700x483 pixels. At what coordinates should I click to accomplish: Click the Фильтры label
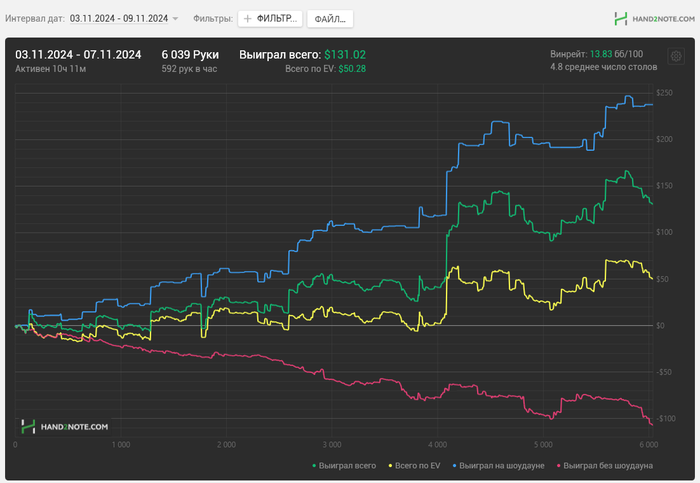click(x=213, y=19)
